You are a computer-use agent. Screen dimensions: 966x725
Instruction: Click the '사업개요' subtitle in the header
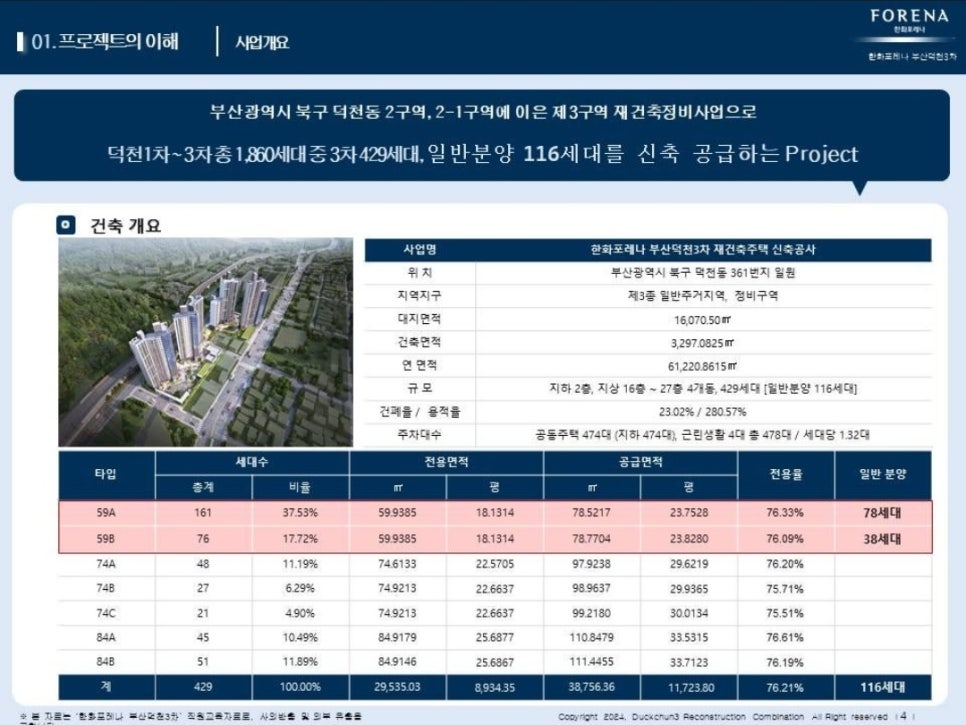coord(262,43)
